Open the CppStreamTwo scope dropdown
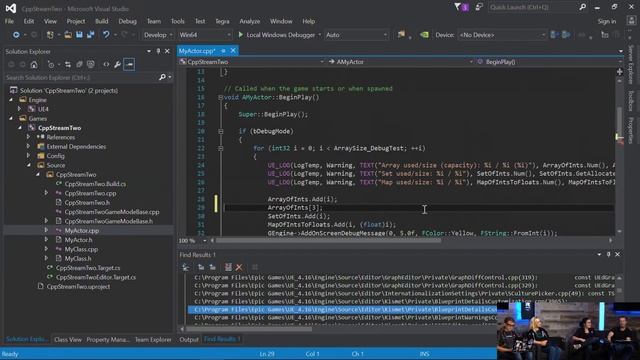 [251, 62]
